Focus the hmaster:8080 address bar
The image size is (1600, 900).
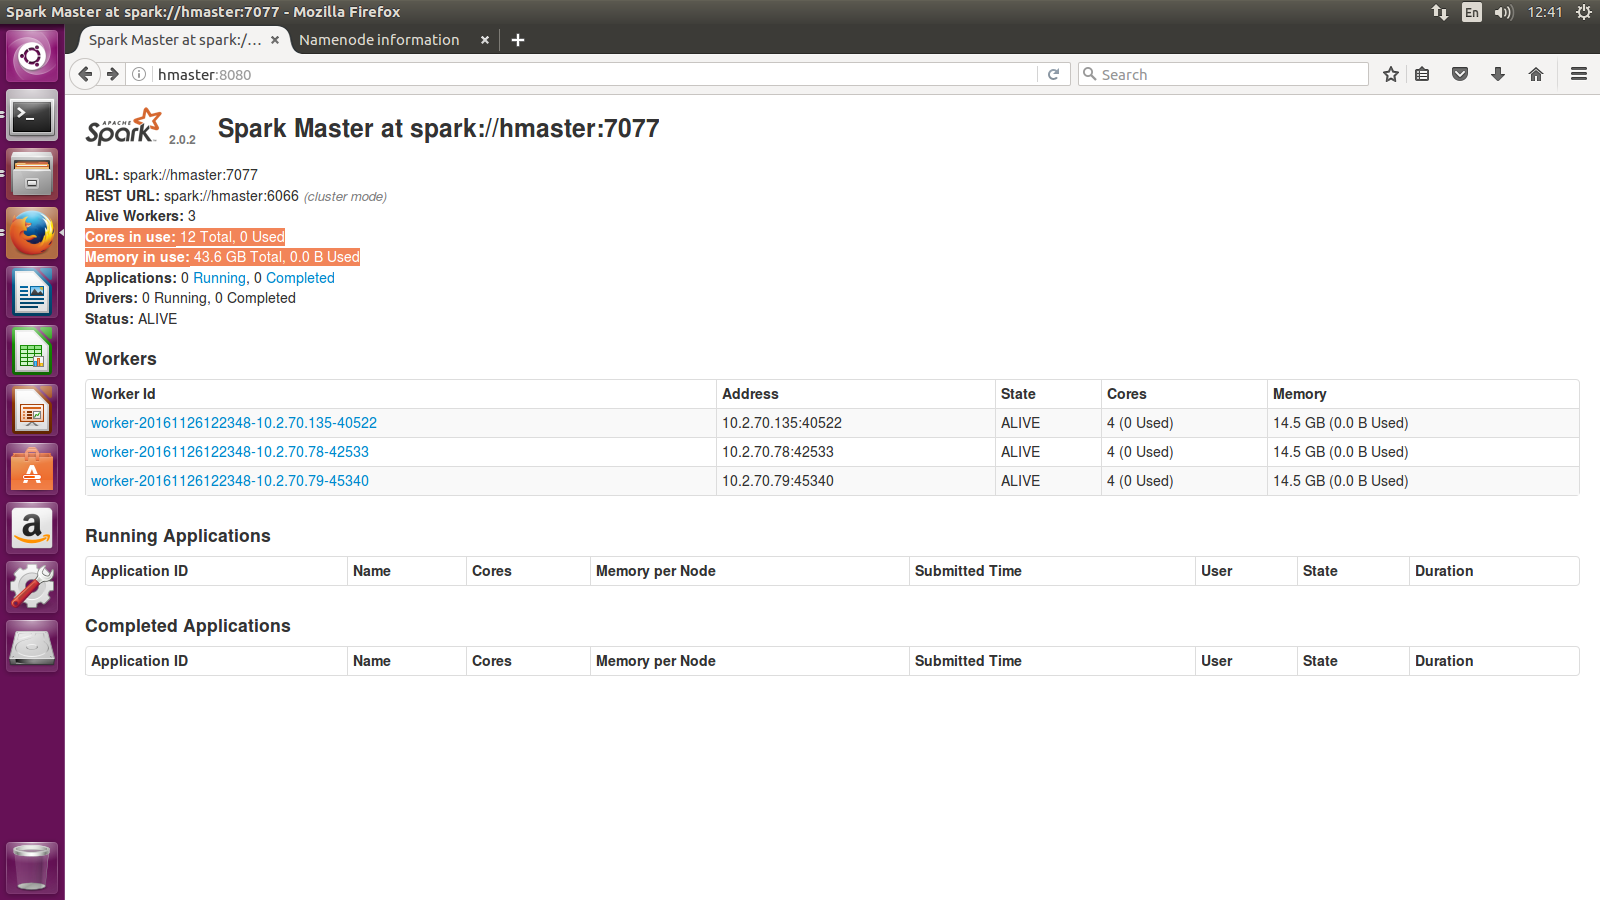tap(595, 74)
